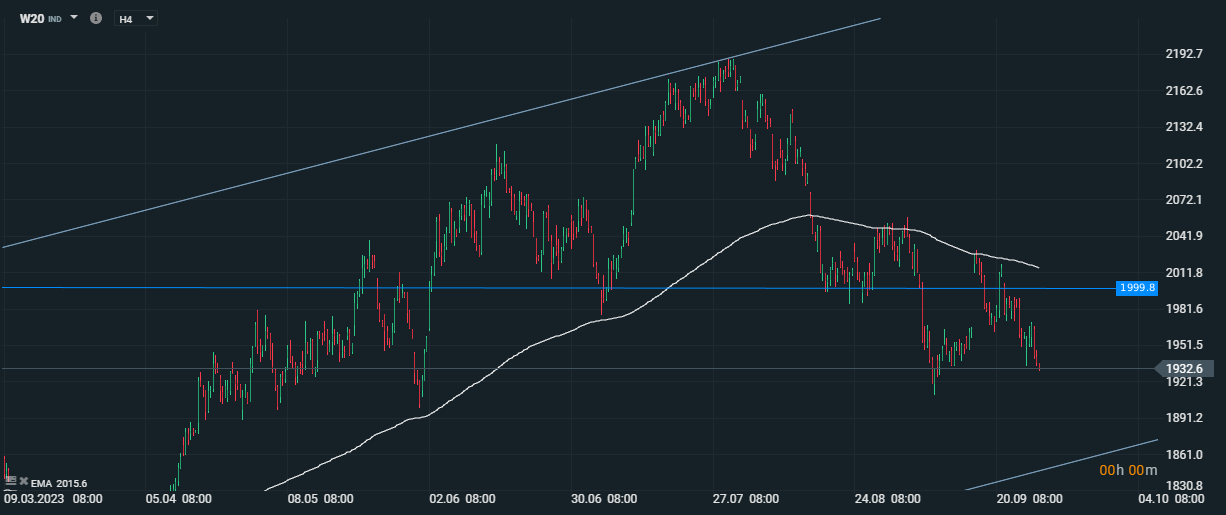Click the 2102.2 price axis value
This screenshot has width=1226, height=515.
(x=1183, y=163)
